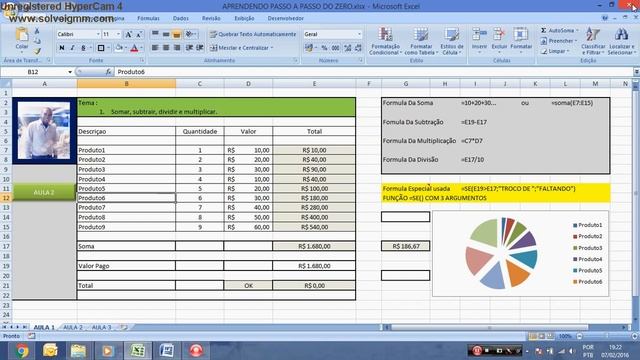Screen dimensions: 640x360
Task: Click the Copy icon in clipboard group
Action: click(x=37, y=41)
